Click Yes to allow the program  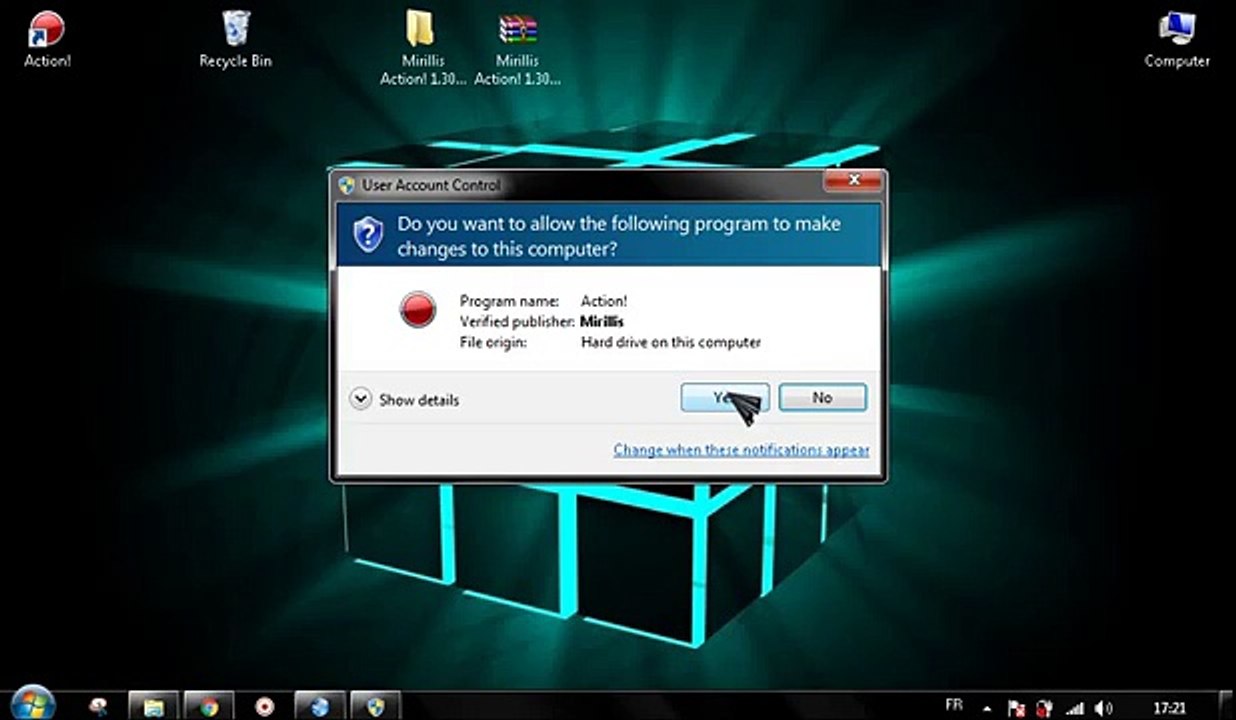pos(725,397)
